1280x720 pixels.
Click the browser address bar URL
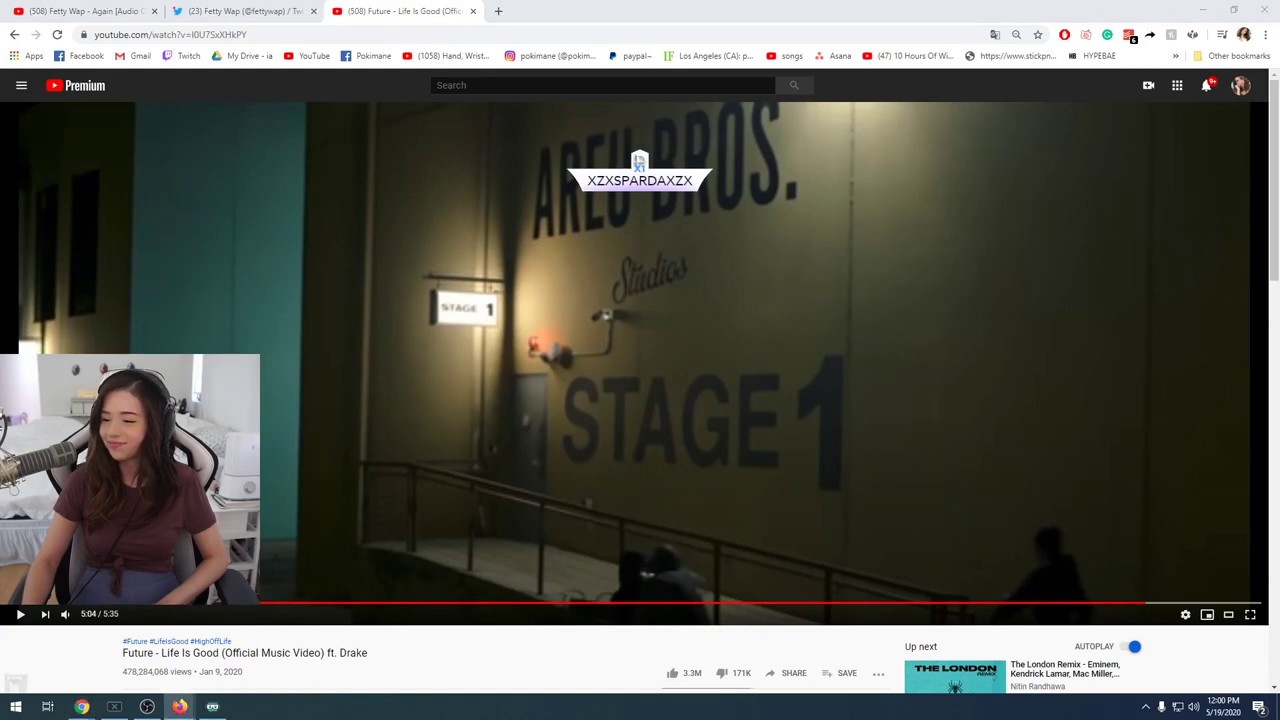click(x=170, y=35)
